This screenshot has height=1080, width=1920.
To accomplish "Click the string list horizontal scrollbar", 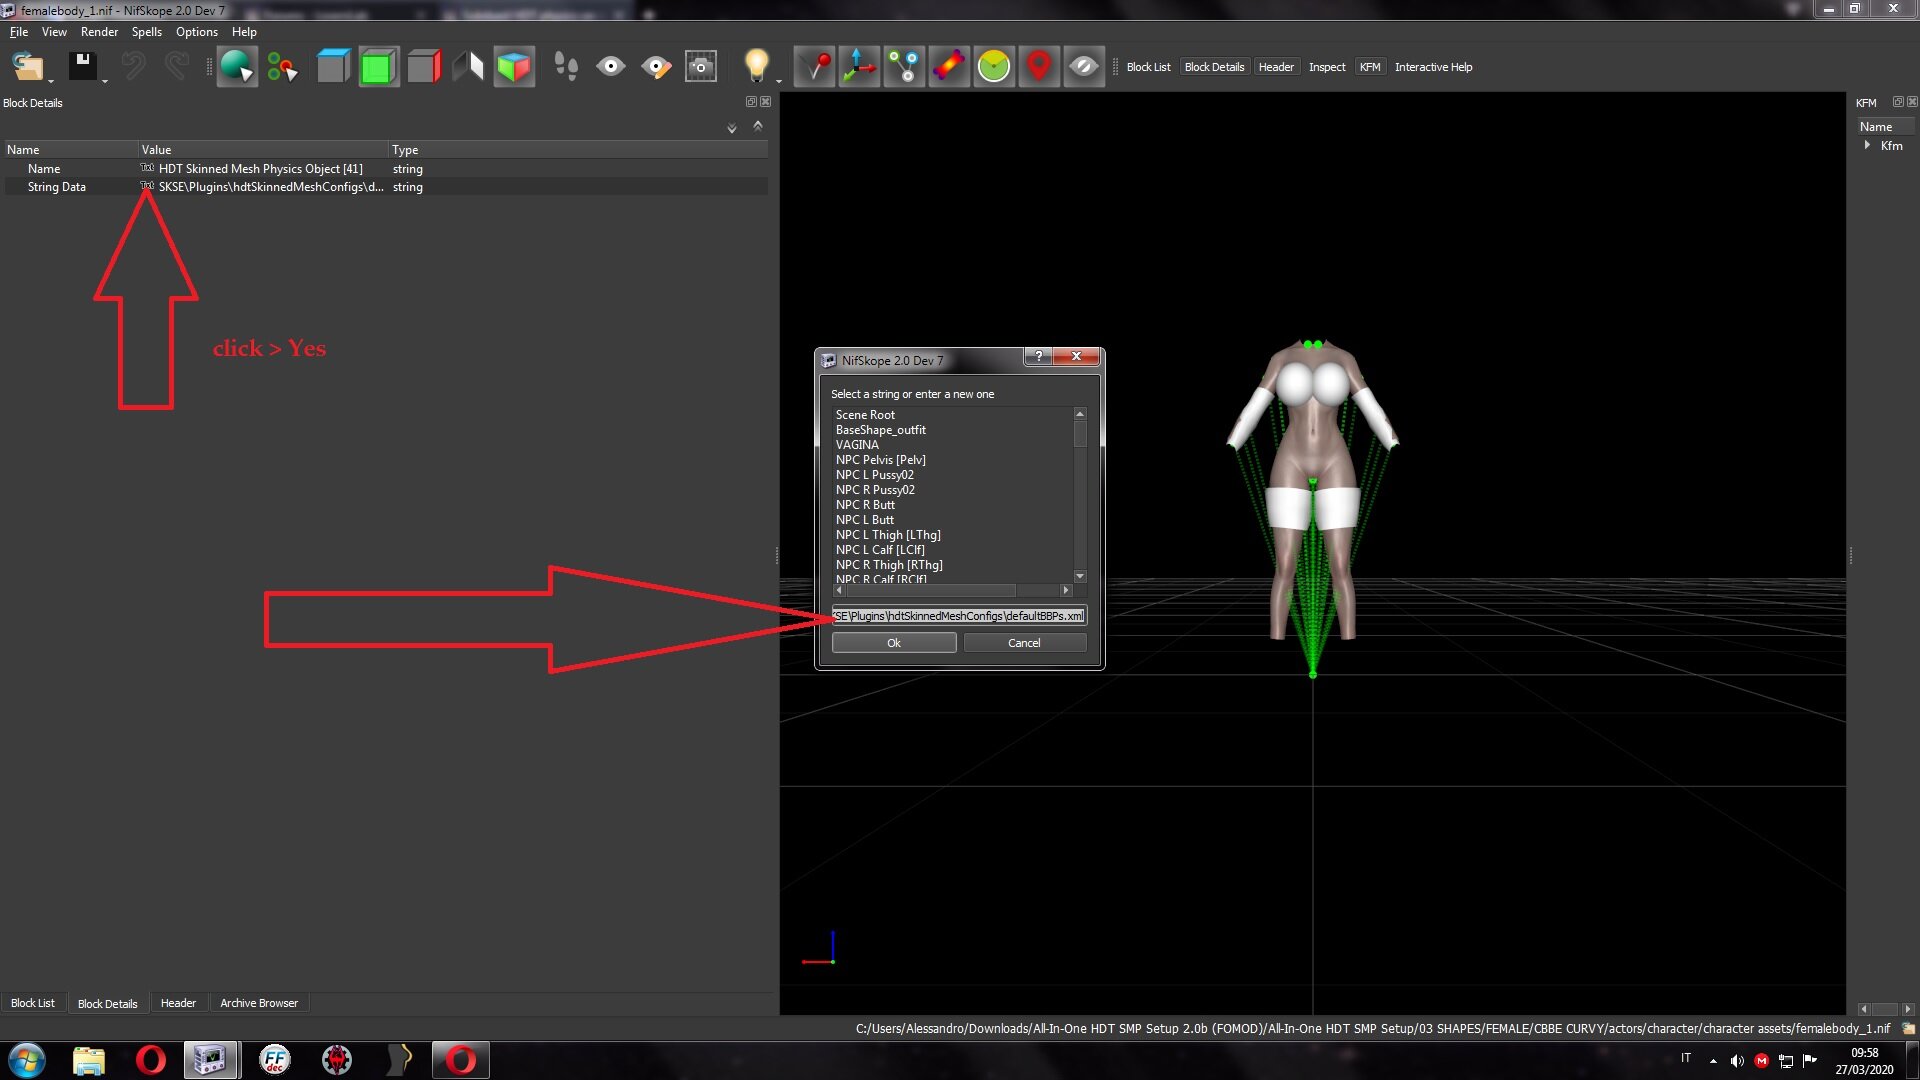I will (x=952, y=591).
